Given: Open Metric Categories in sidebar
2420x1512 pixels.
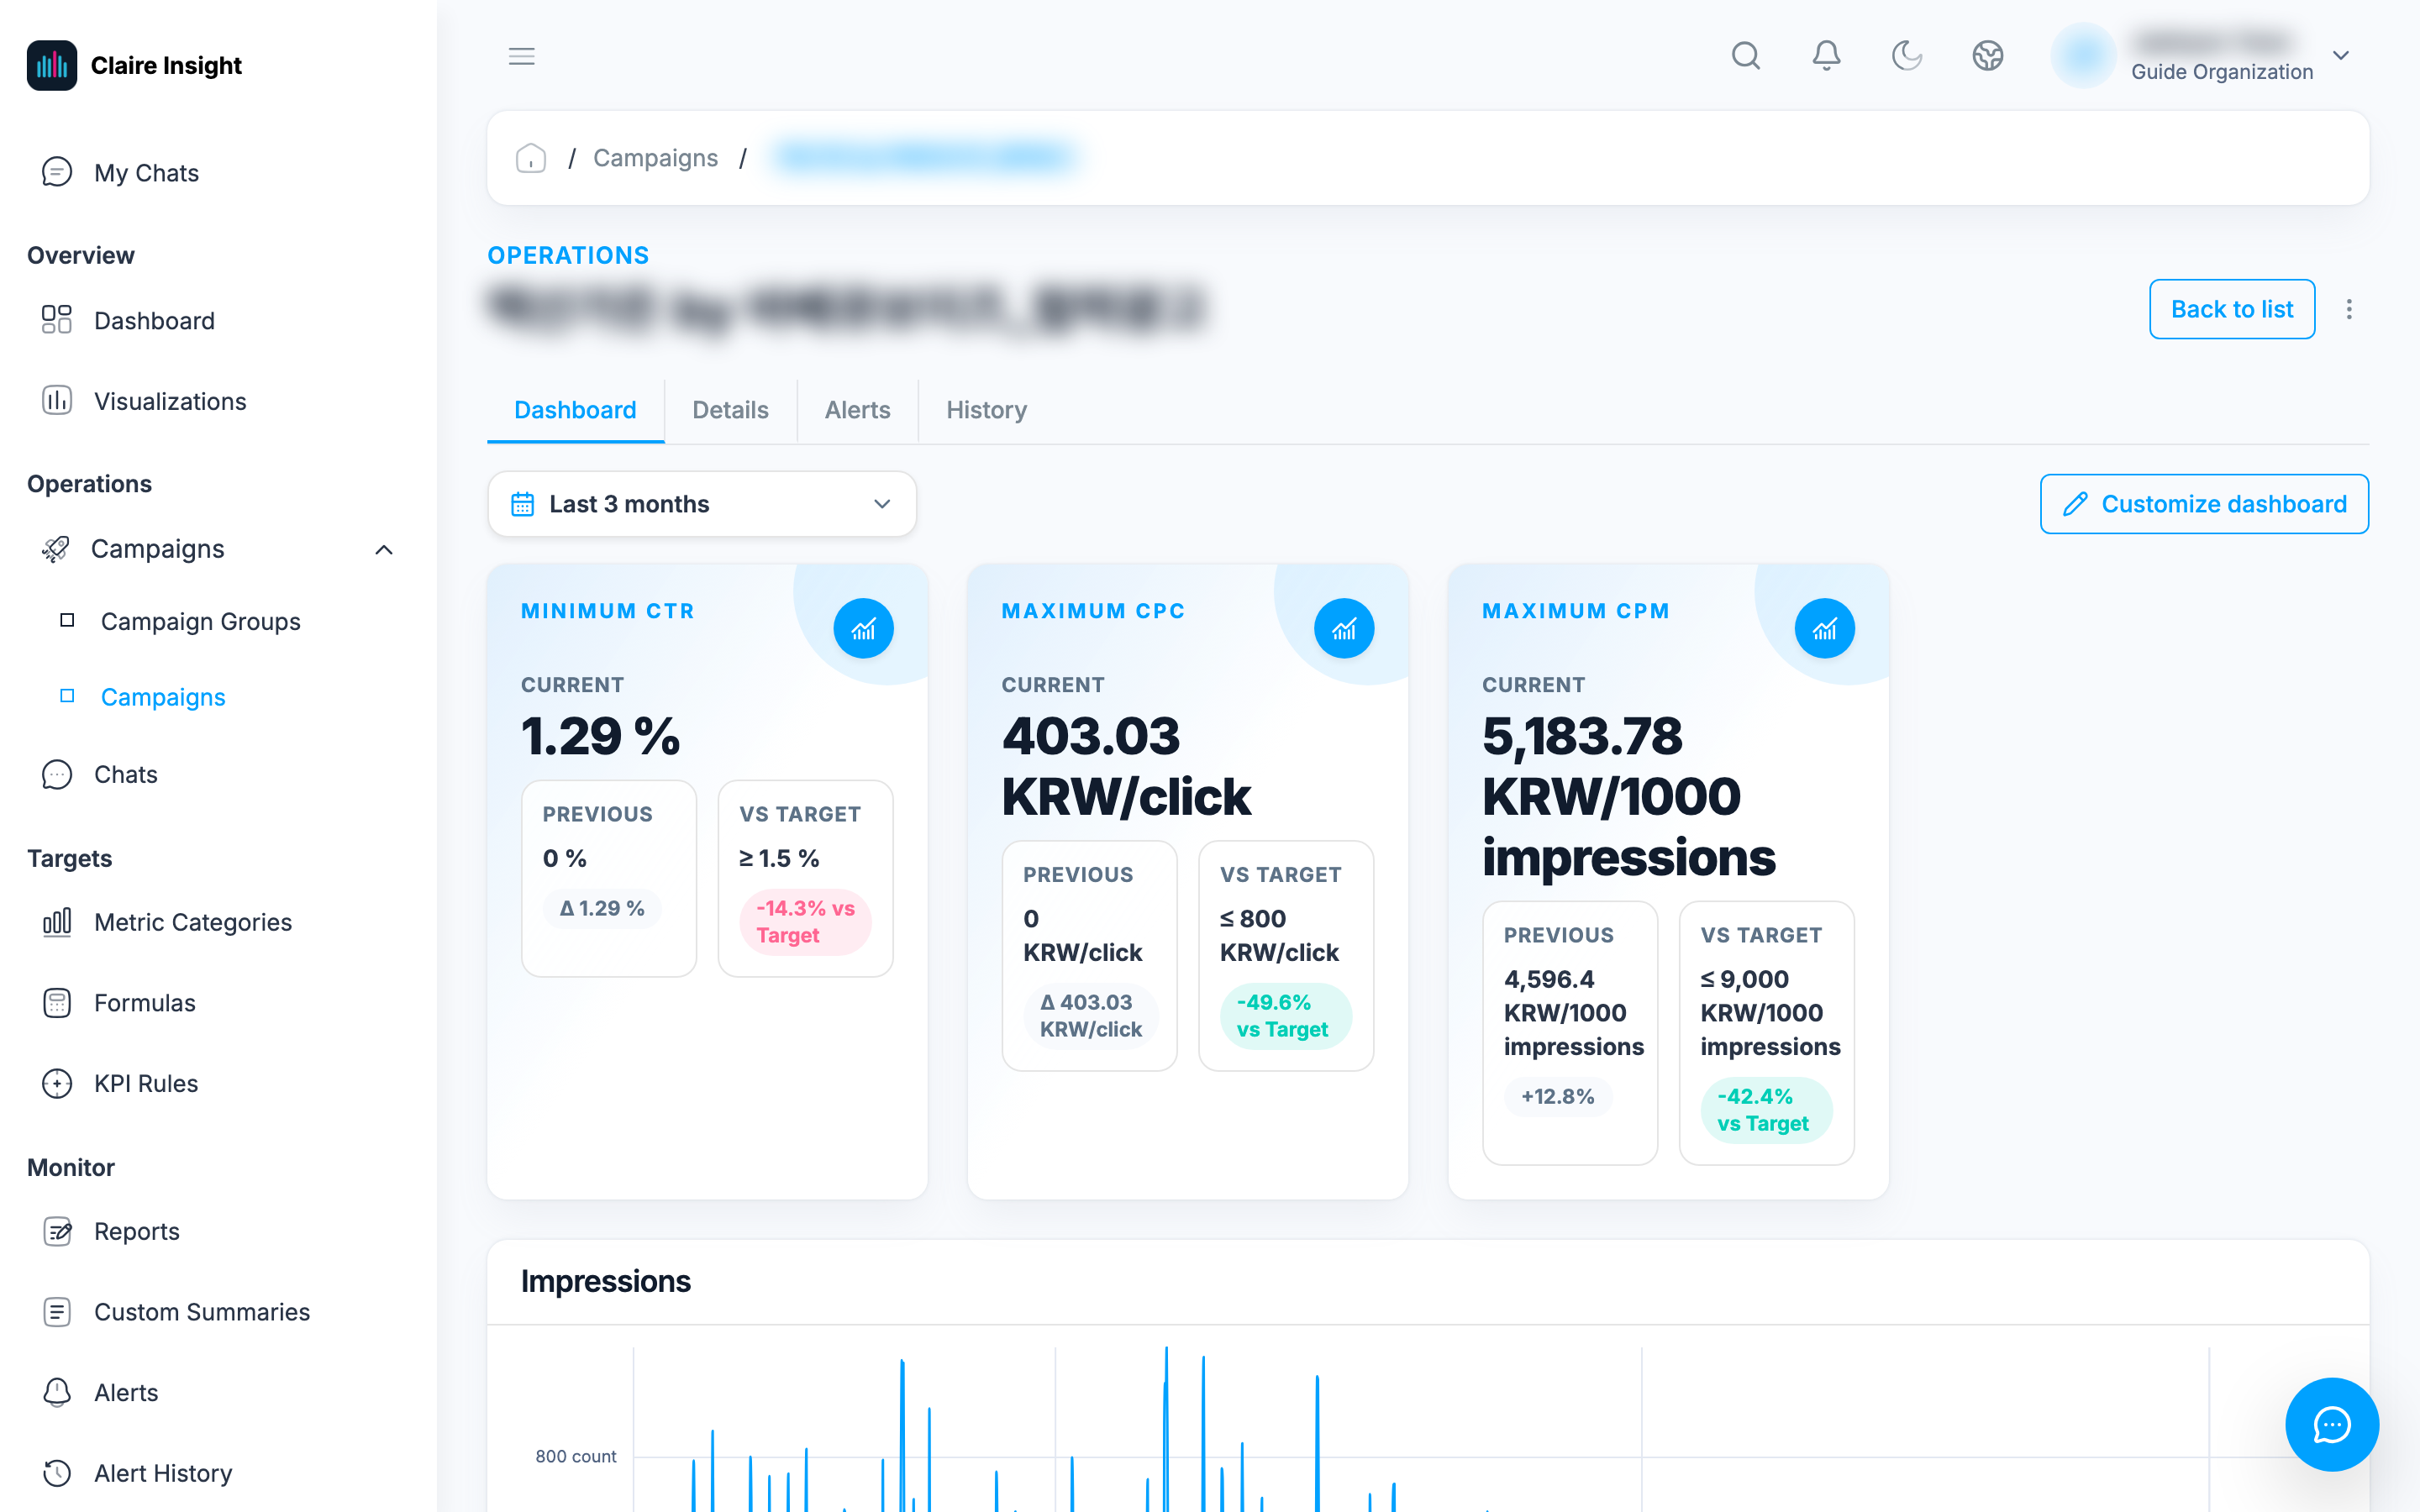Looking at the screenshot, I should (x=218, y=922).
